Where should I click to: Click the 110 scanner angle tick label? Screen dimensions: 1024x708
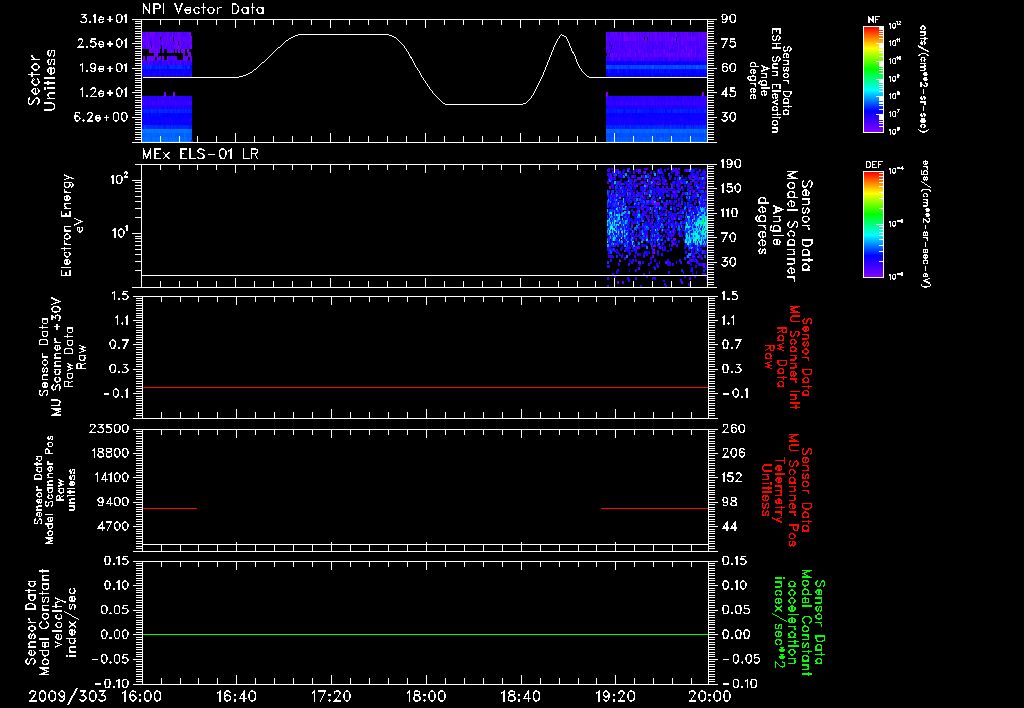tap(731, 213)
